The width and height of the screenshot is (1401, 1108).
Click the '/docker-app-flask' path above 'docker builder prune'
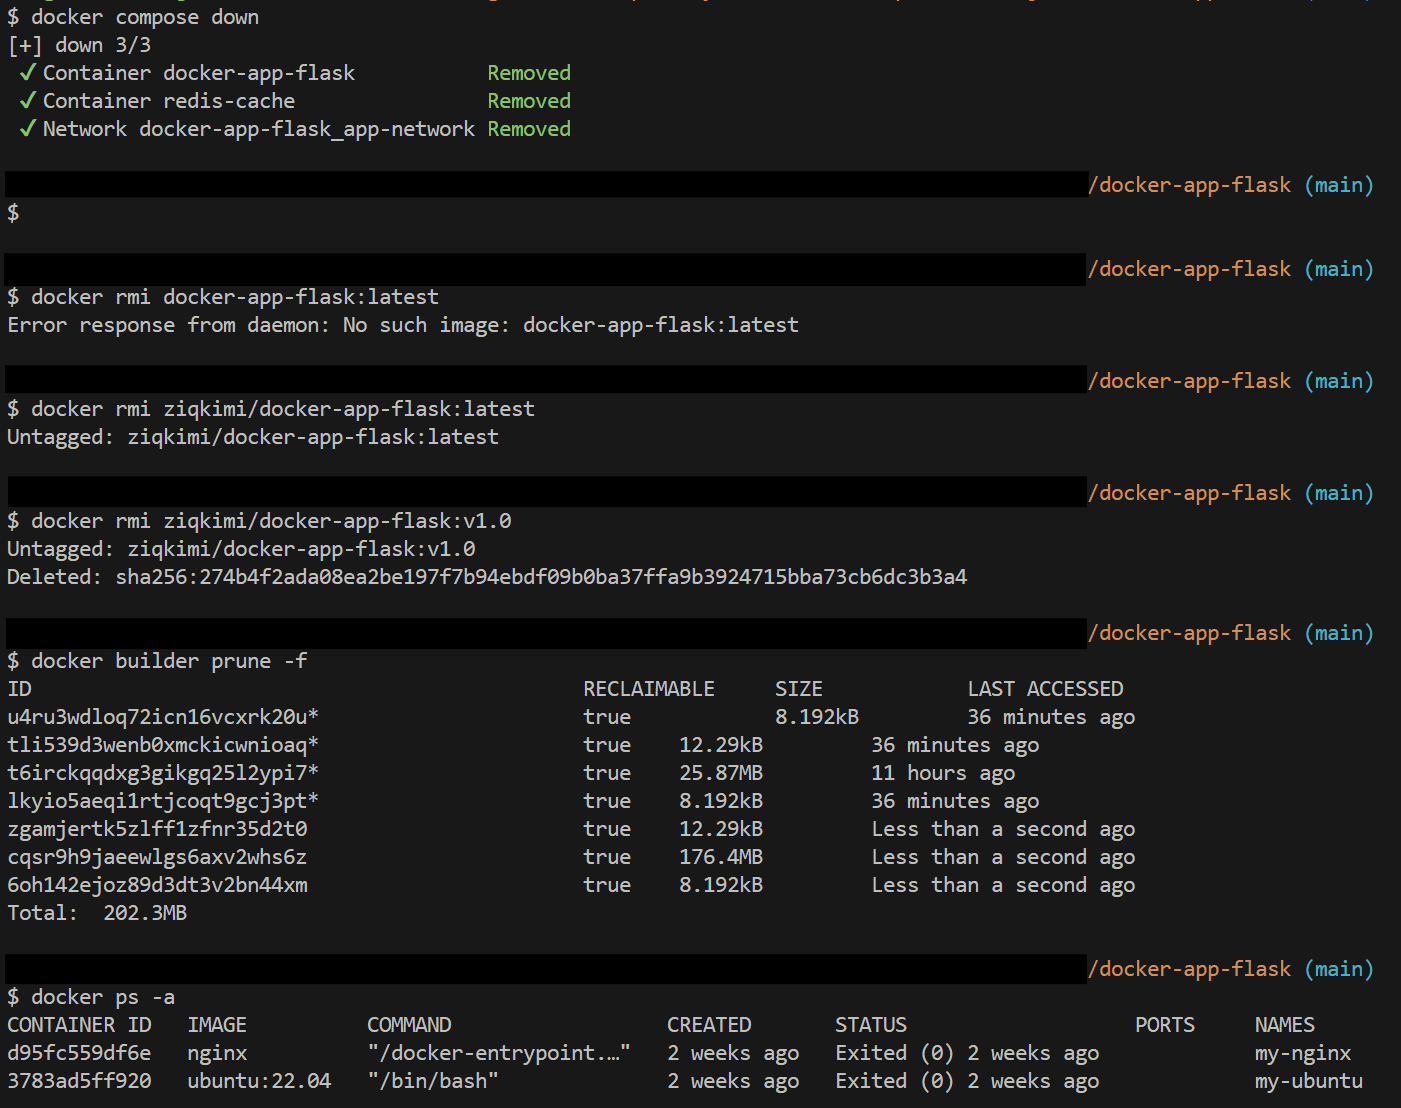point(1189,633)
